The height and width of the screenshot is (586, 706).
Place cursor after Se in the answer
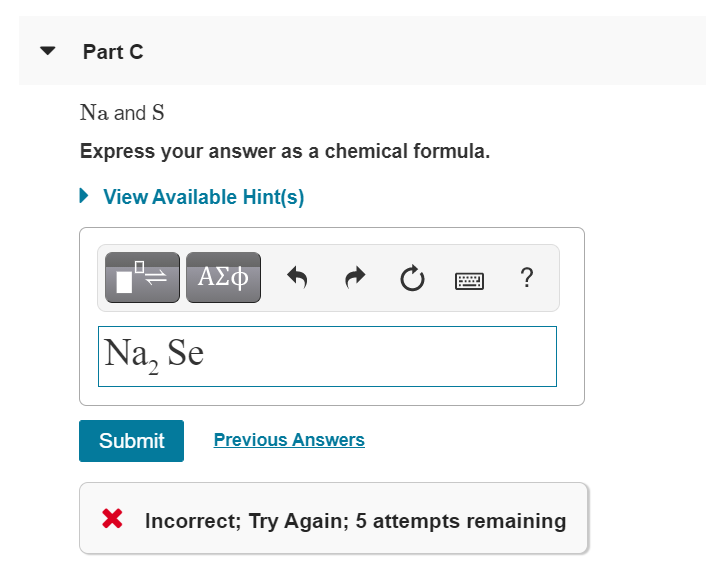pyautogui.click(x=205, y=353)
